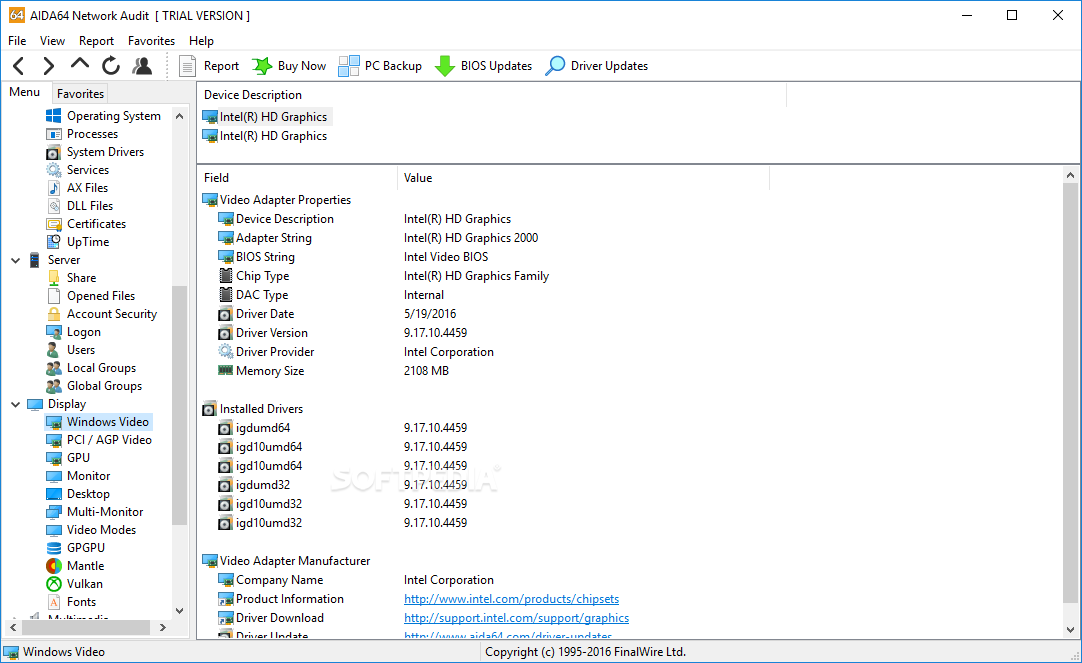This screenshot has width=1082, height=663.
Task: Open the View menu
Action: pyautogui.click(x=52, y=41)
